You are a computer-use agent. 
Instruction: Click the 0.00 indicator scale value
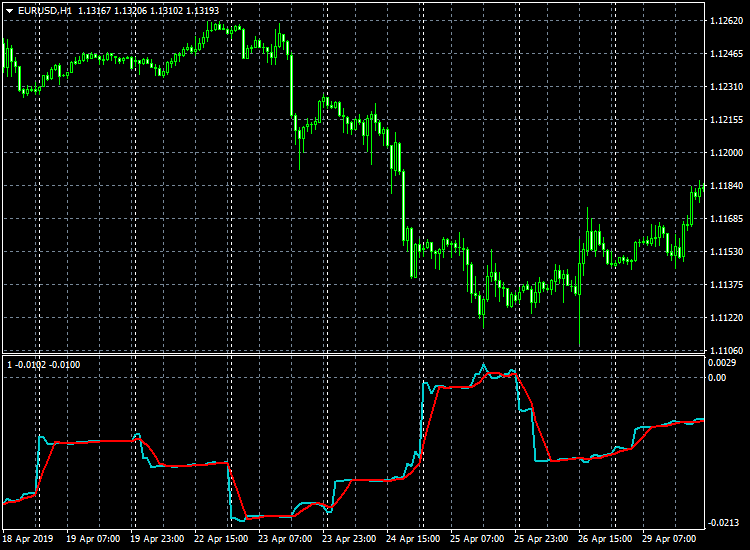pos(717,378)
